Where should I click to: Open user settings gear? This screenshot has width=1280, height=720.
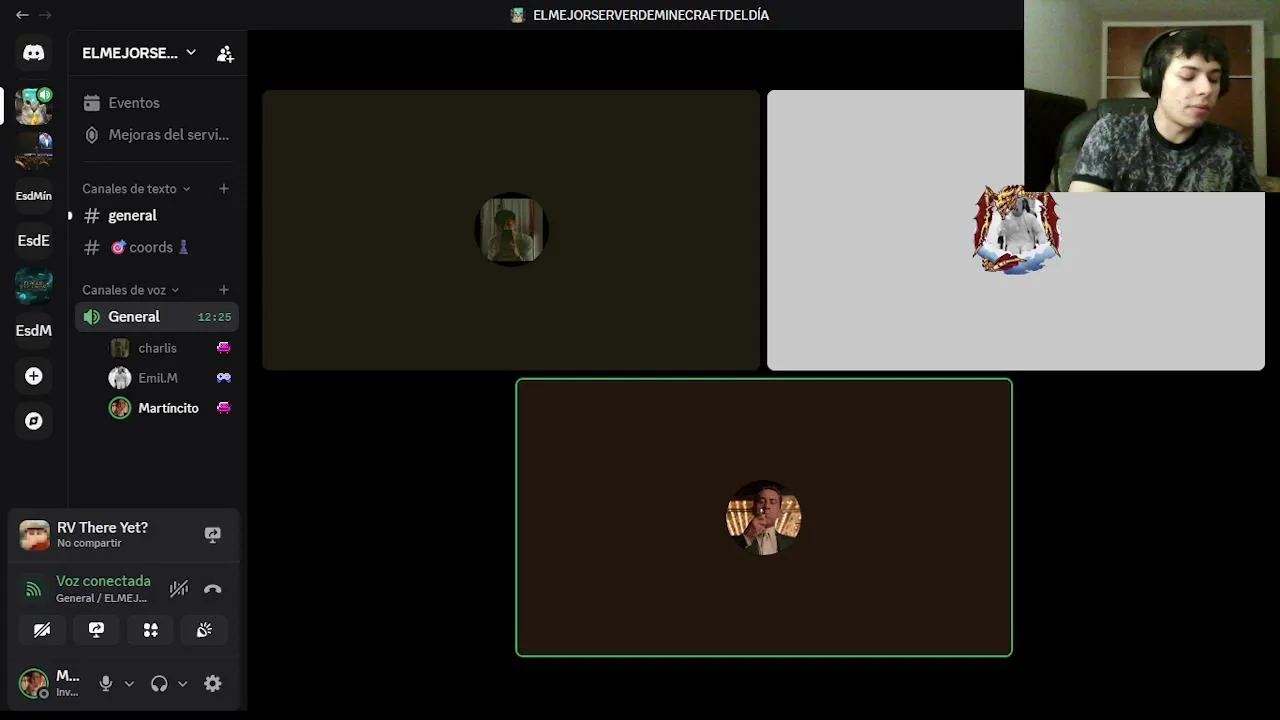[x=212, y=684]
